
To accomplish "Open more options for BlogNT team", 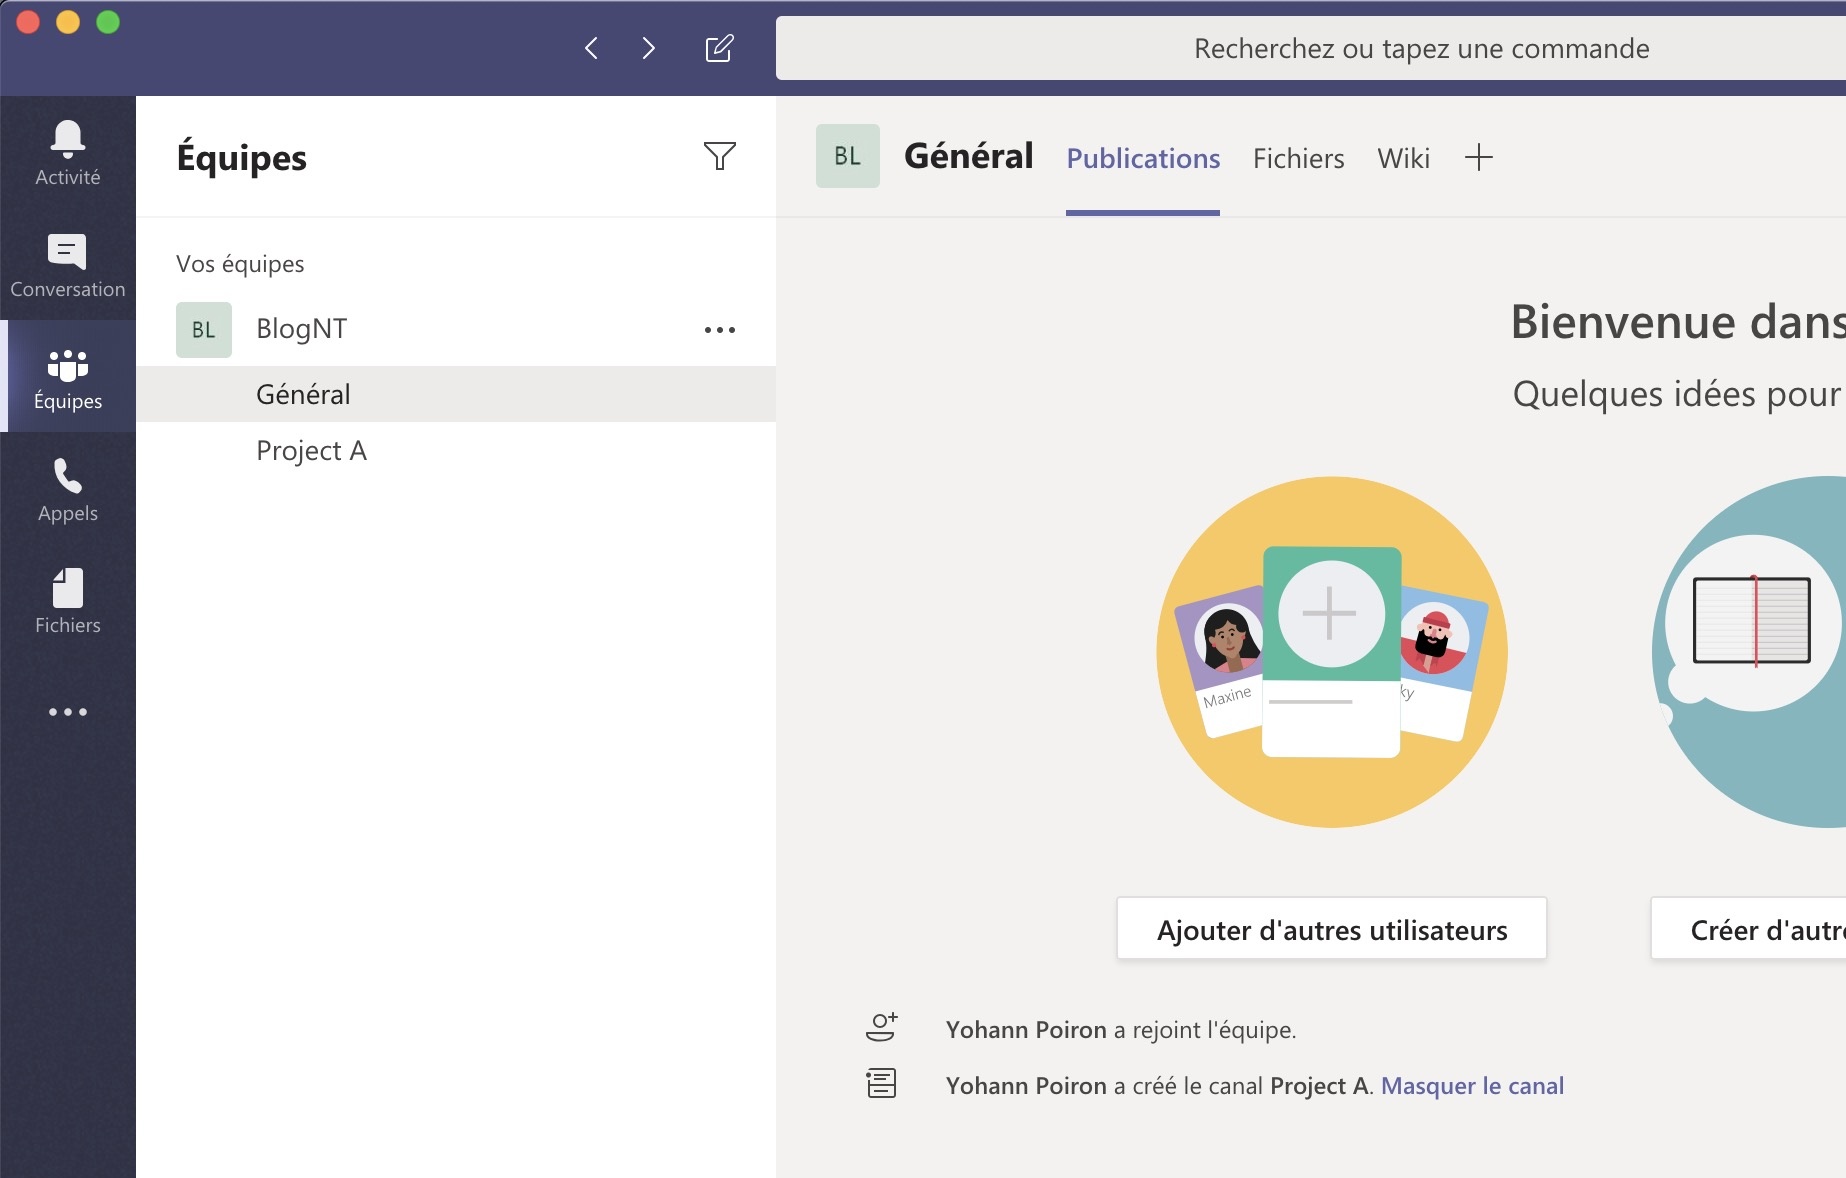I will (x=719, y=330).
